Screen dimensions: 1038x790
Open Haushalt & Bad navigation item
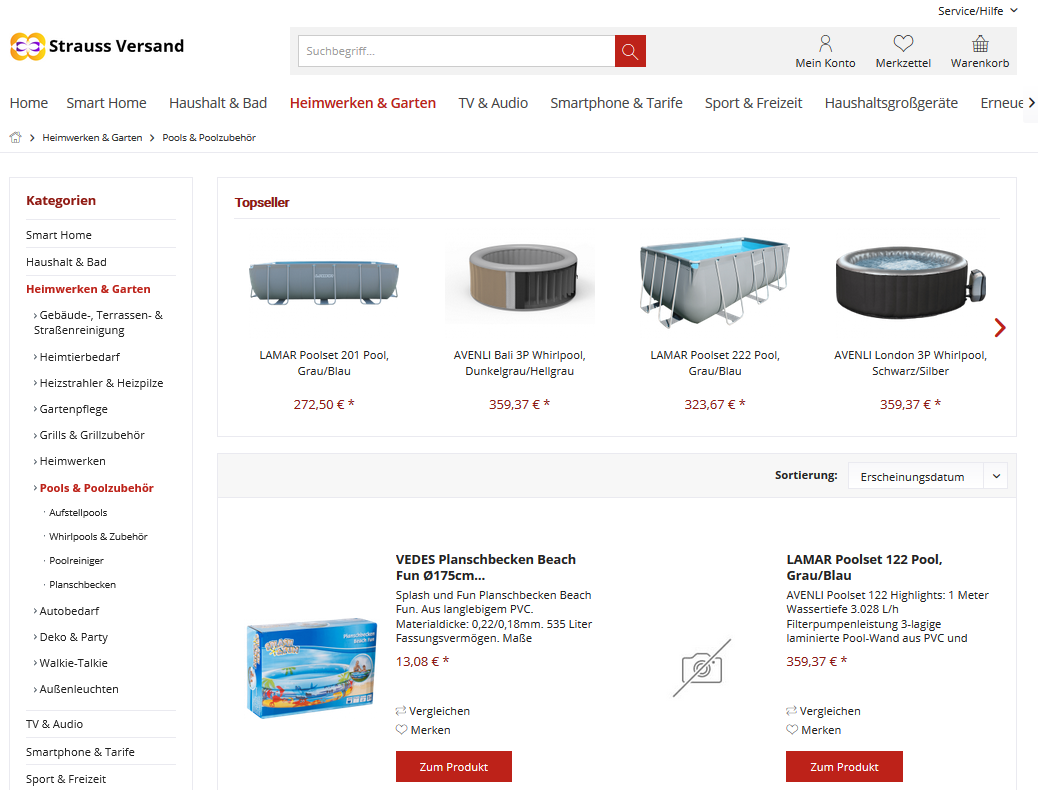218,103
